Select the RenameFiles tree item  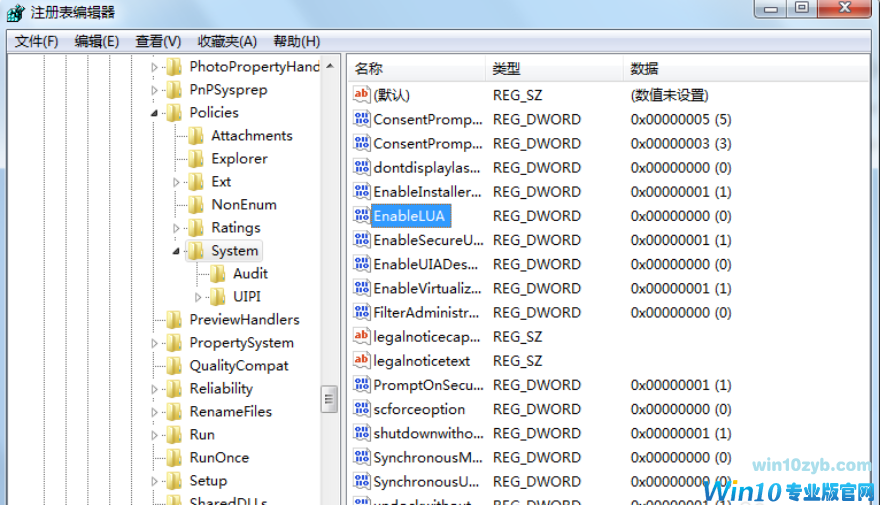click(x=231, y=412)
